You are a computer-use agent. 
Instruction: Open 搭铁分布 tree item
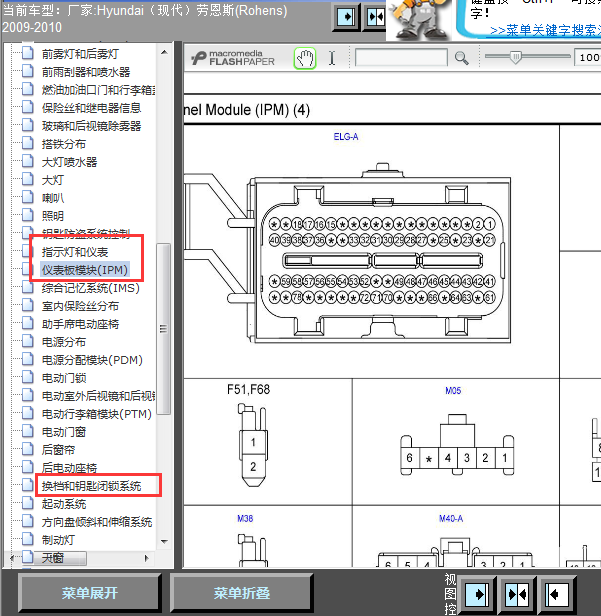[x=64, y=144]
